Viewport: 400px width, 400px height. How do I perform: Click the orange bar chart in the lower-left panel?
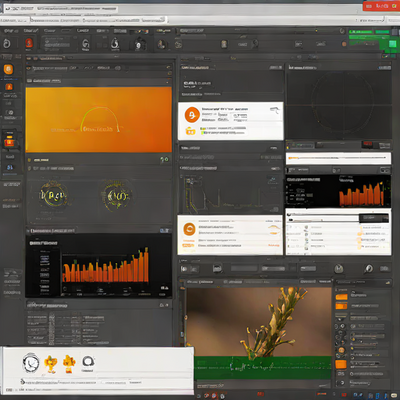coord(105,266)
